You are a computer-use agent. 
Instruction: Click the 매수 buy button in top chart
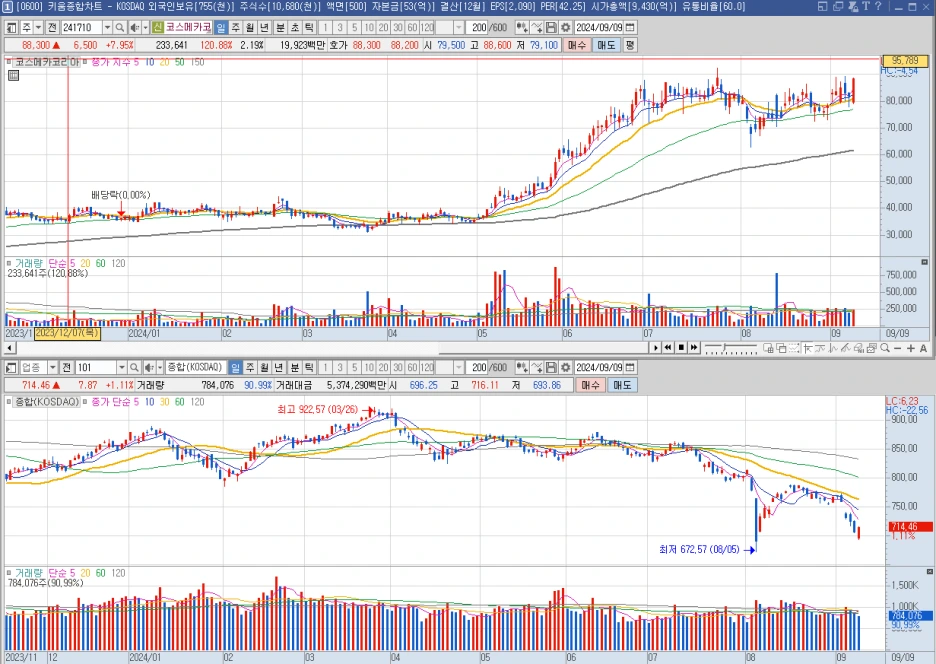pyautogui.click(x=577, y=45)
